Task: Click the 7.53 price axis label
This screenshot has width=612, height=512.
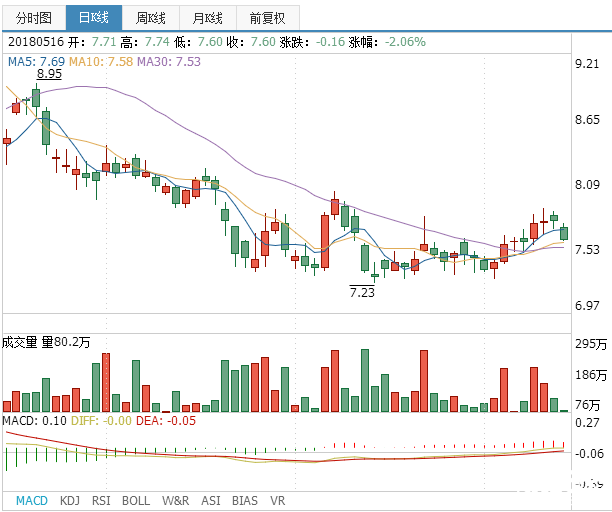Action: pos(587,249)
